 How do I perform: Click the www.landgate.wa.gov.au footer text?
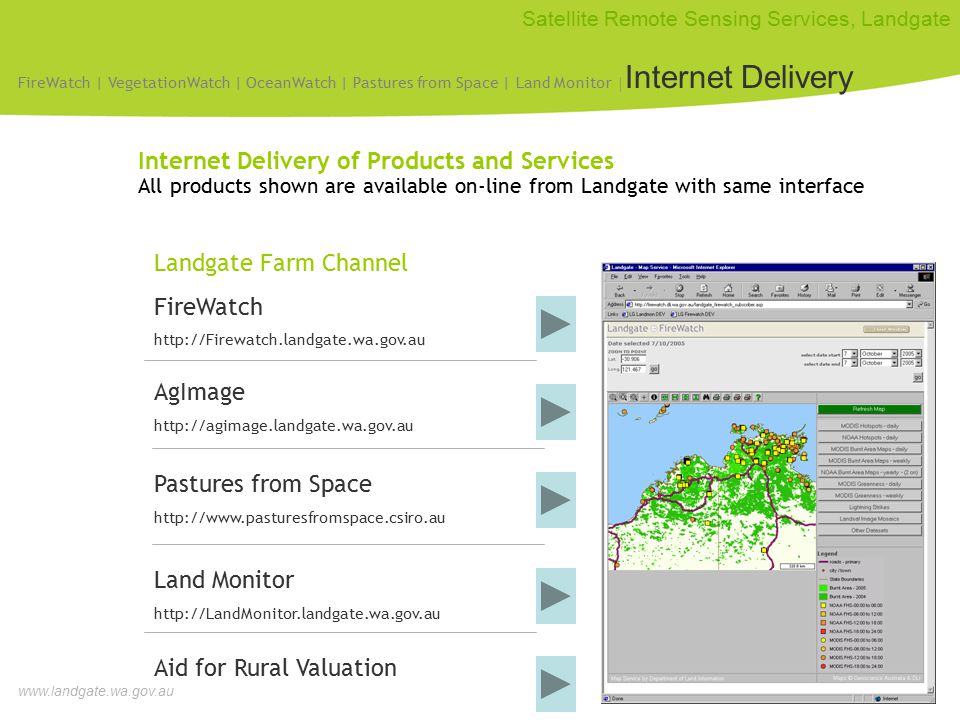(x=96, y=691)
